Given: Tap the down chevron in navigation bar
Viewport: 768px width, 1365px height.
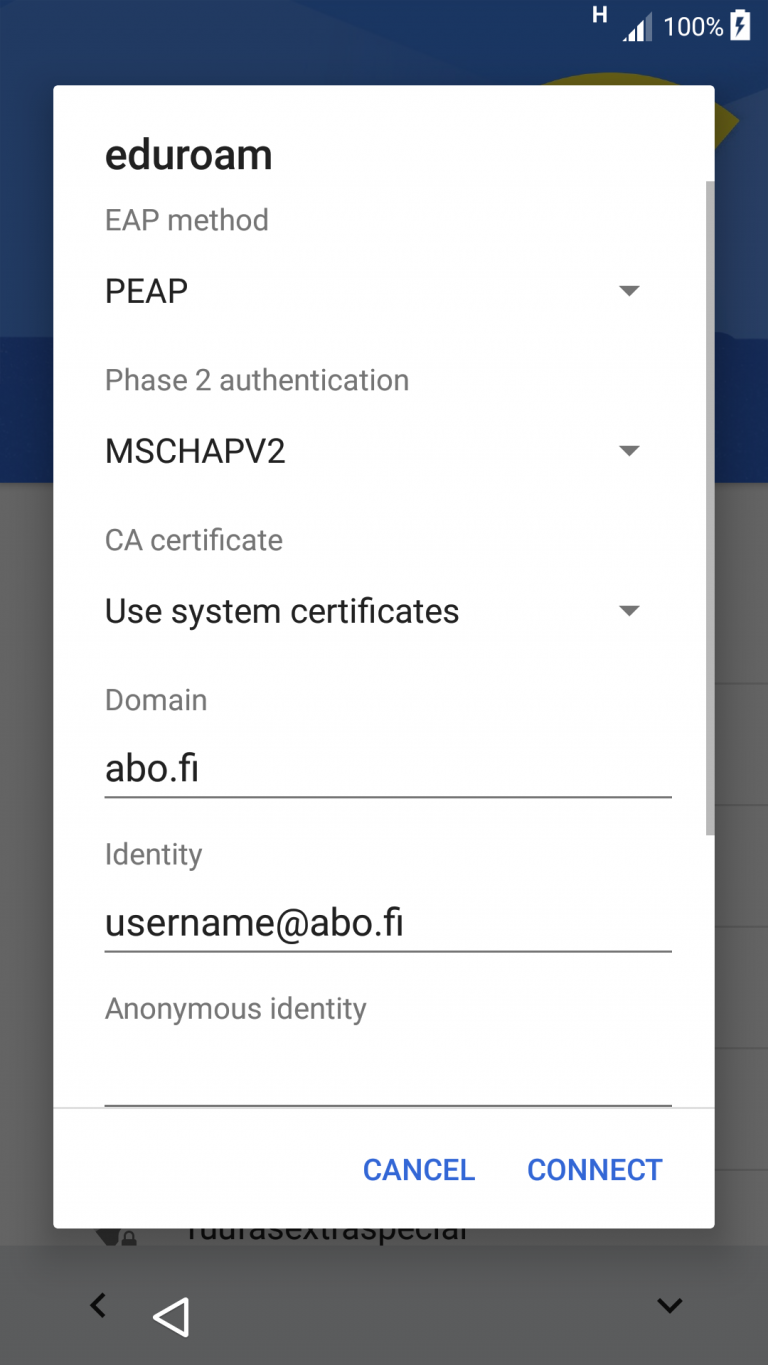Looking at the screenshot, I should 669,1305.
